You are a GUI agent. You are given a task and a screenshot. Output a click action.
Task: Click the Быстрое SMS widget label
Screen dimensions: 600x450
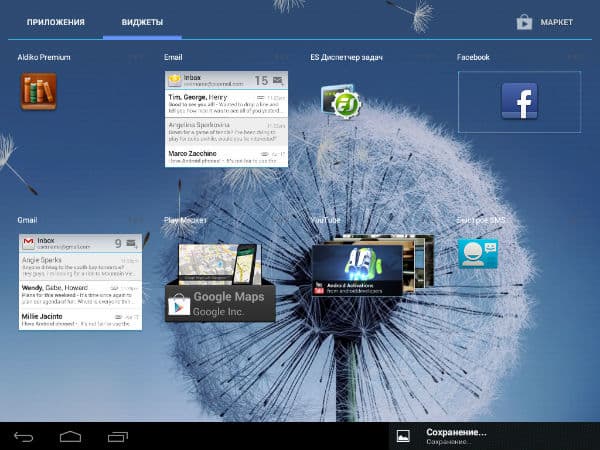point(481,220)
